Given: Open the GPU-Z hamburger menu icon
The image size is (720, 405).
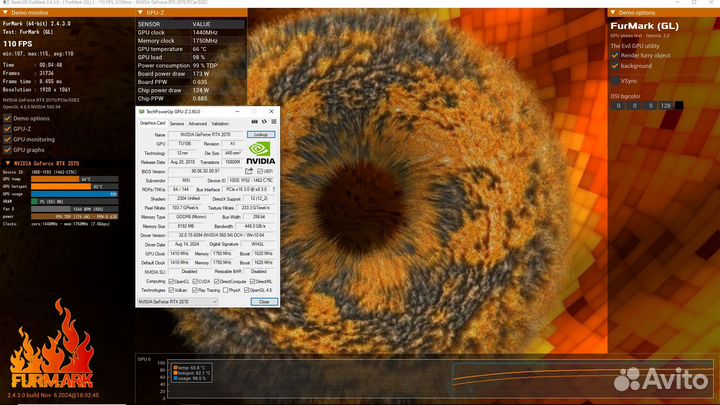Looking at the screenshot, I should [274, 122].
